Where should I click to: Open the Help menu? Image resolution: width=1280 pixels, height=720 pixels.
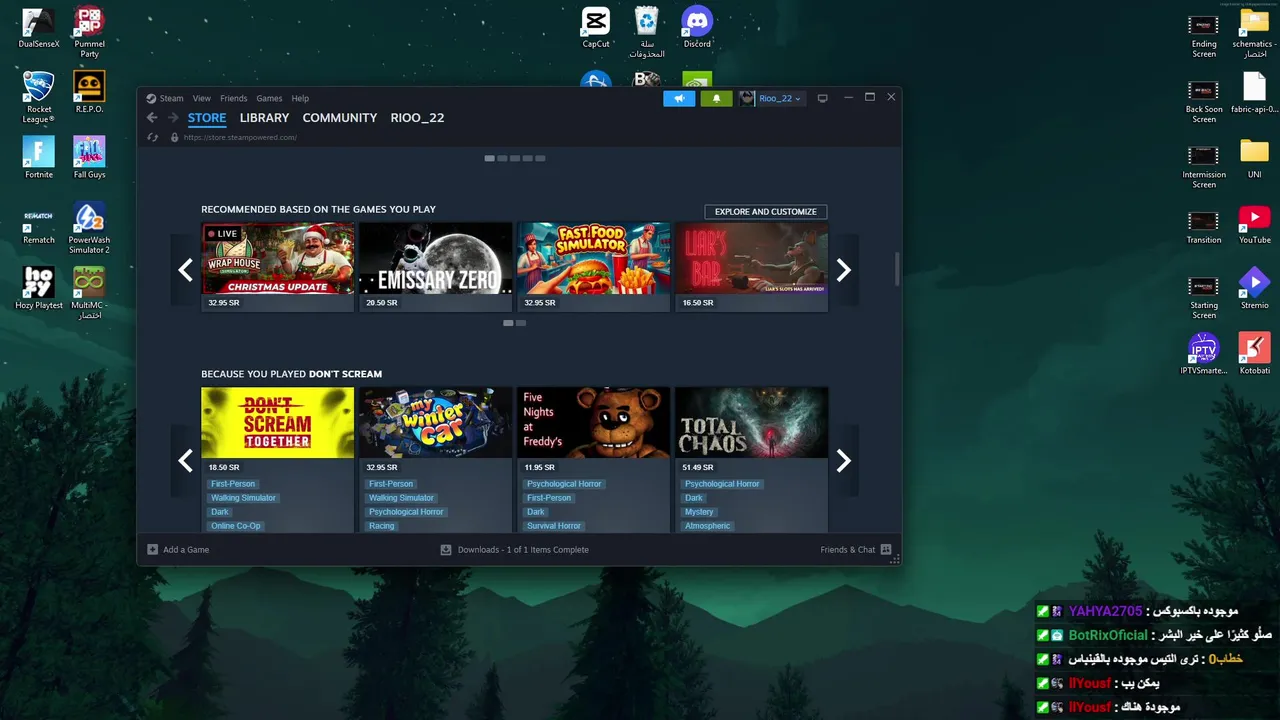(x=300, y=98)
